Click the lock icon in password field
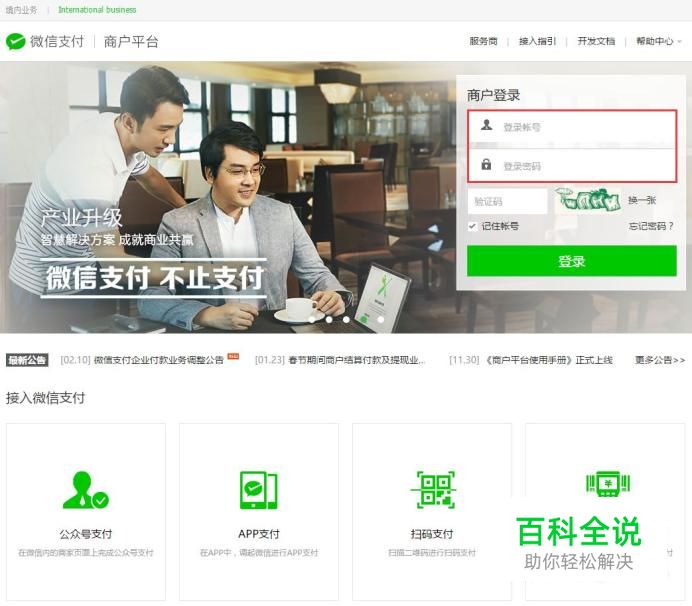692x606 pixels. click(486, 164)
